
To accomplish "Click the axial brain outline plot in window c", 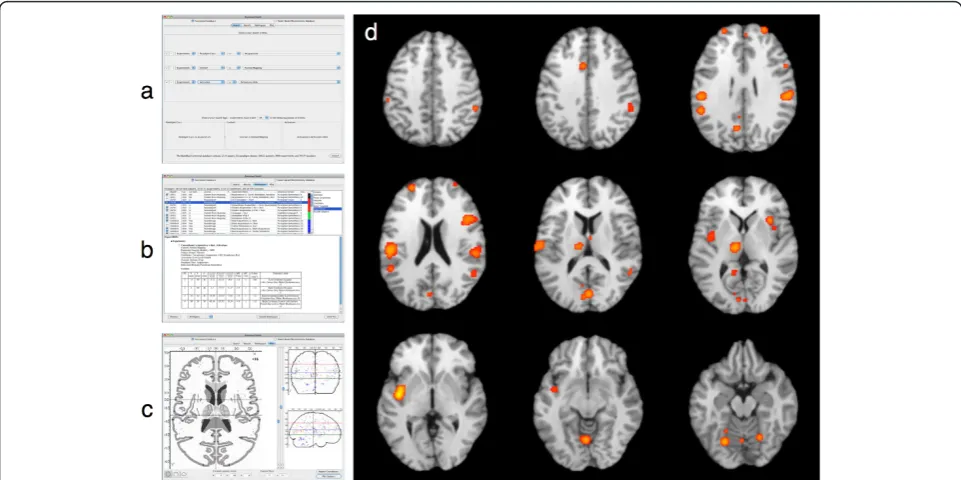I will 216,410.
